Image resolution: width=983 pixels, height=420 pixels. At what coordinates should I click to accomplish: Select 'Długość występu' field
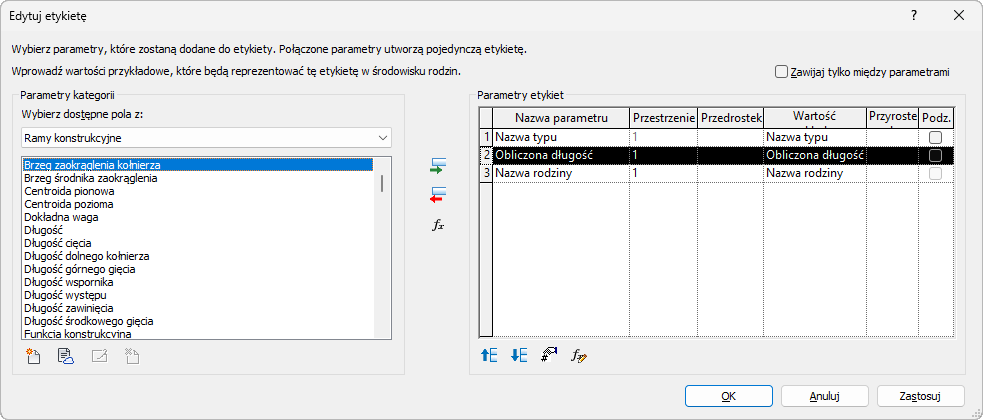coord(198,295)
